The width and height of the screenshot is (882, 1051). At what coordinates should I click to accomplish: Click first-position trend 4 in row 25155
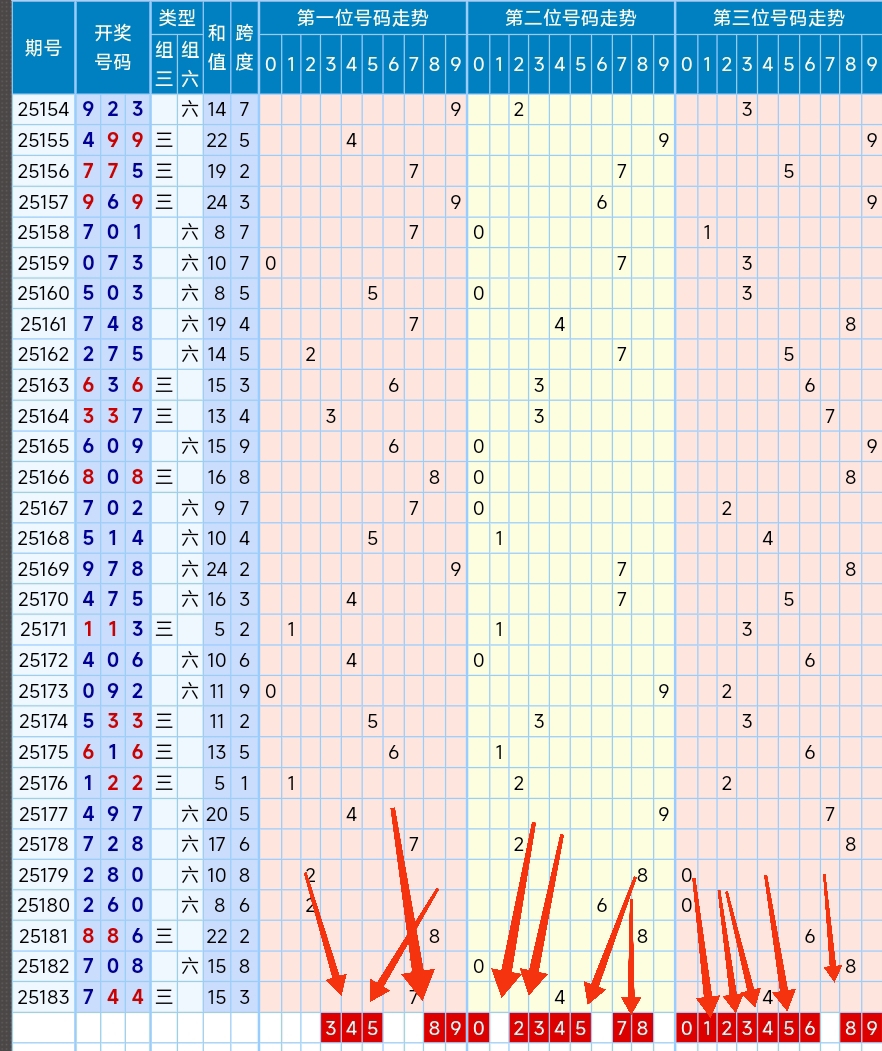tap(351, 140)
